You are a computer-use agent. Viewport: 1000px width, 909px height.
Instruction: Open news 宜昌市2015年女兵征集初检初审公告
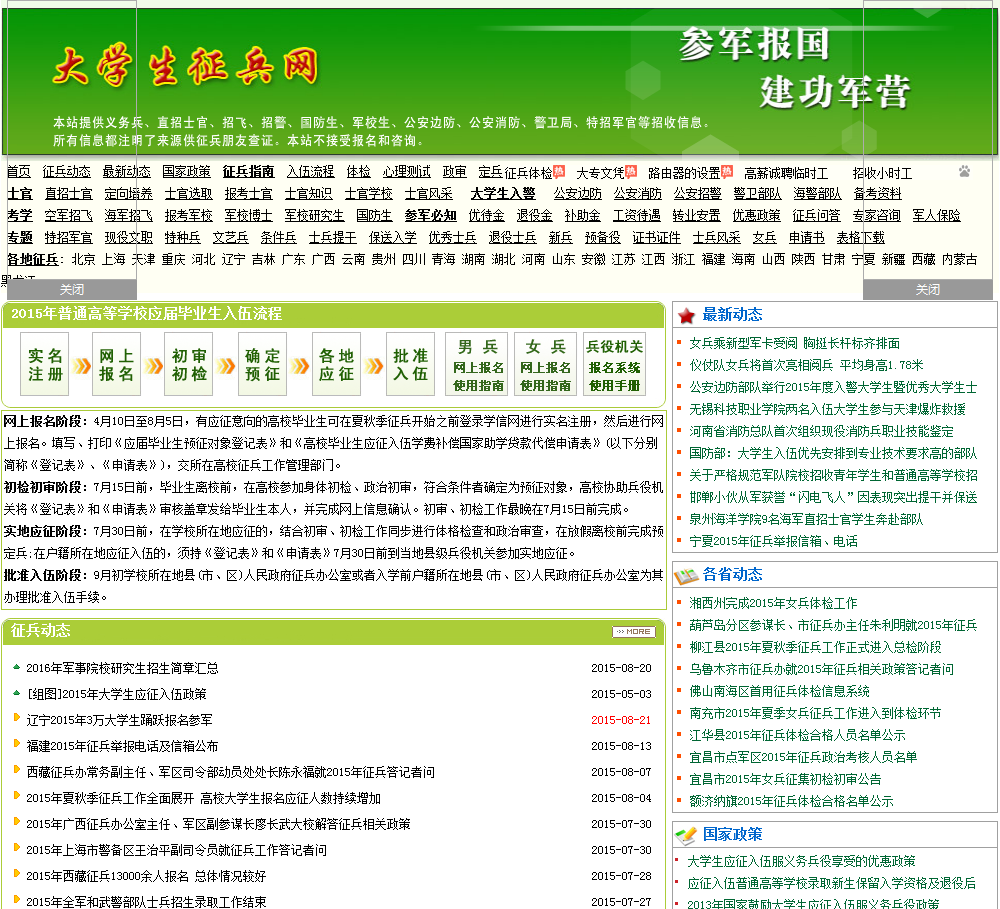click(x=785, y=780)
